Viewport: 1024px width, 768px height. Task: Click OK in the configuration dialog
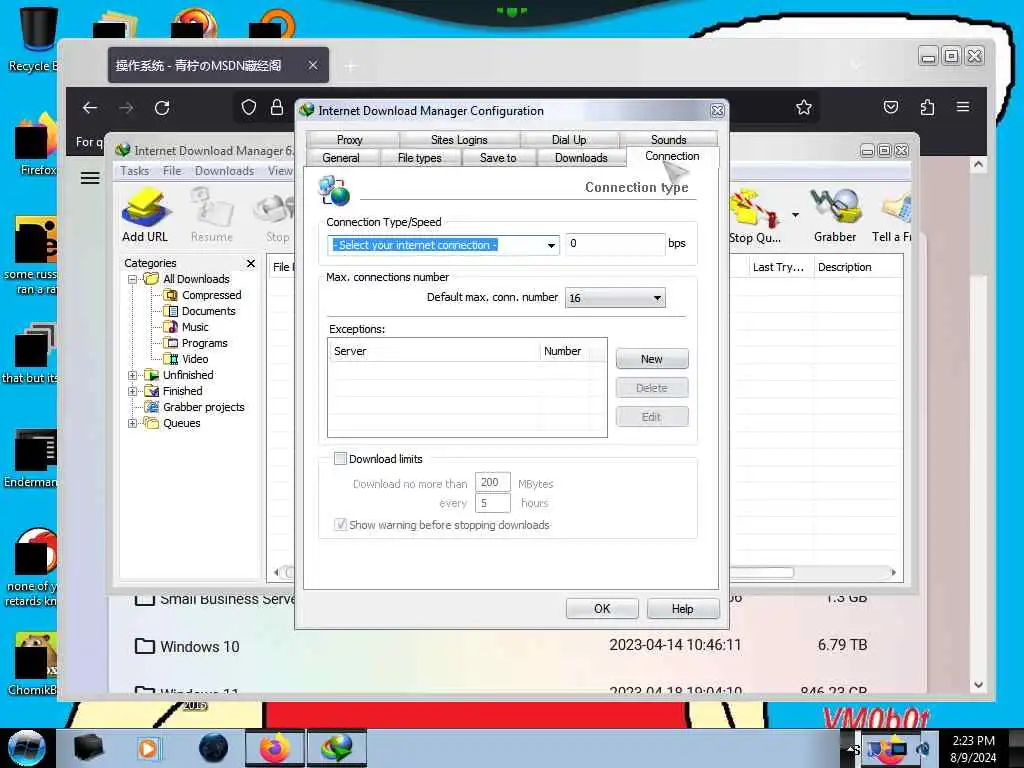click(602, 608)
